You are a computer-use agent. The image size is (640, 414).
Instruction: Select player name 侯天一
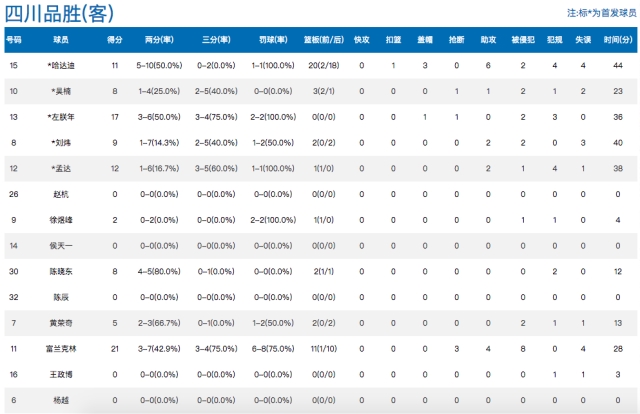point(61,246)
